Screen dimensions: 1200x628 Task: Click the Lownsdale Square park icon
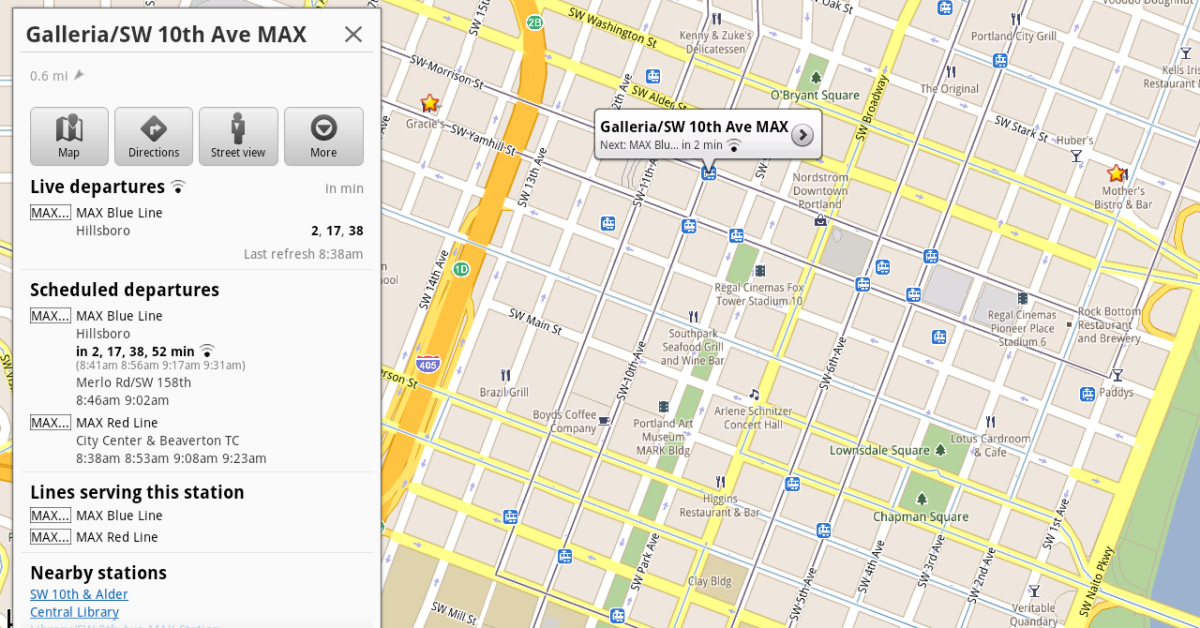[x=940, y=450]
